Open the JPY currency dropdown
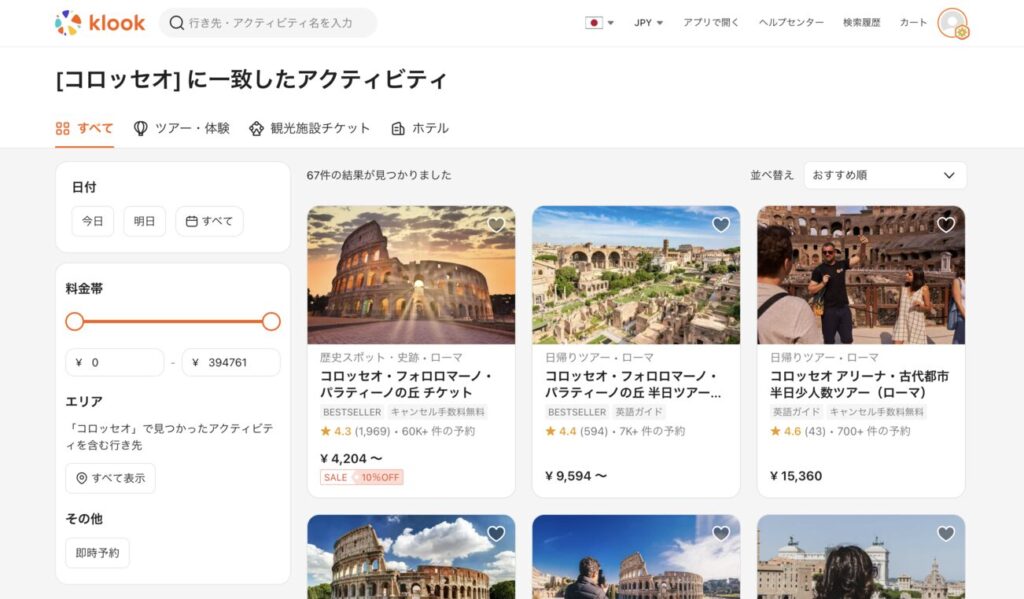Viewport: 1024px width, 599px height. tap(648, 23)
